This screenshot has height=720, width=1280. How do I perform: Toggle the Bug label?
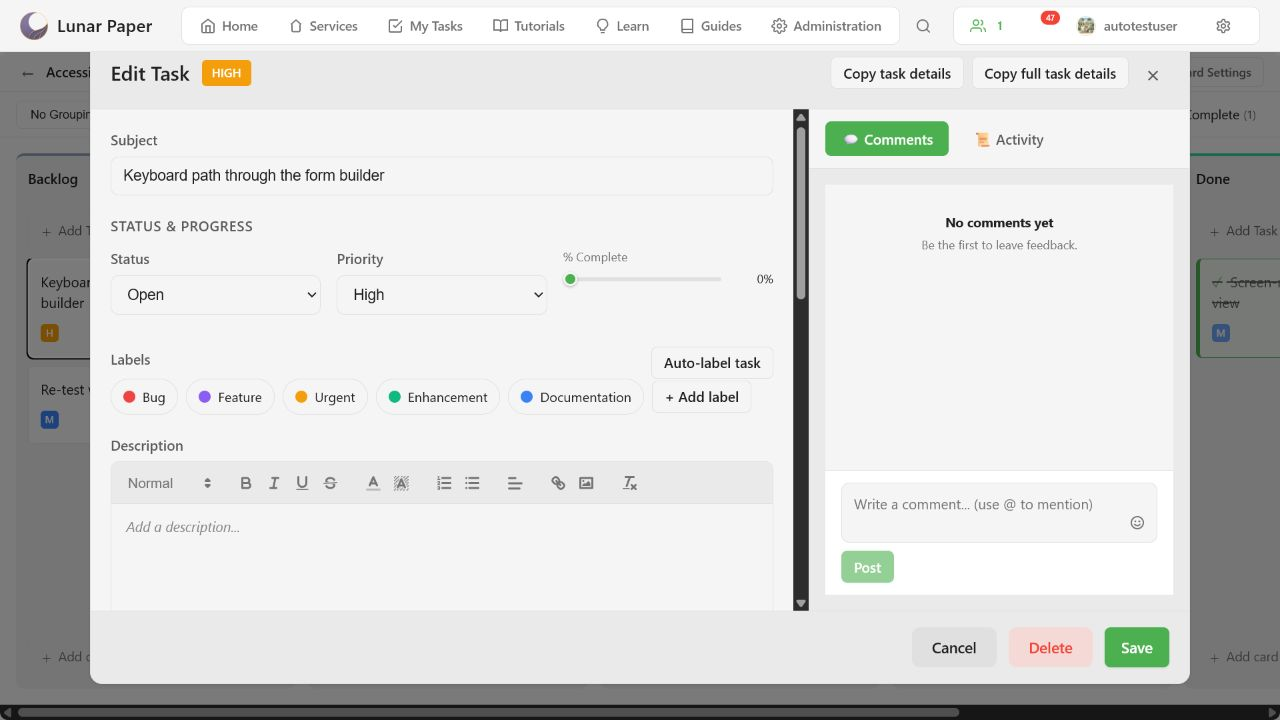pos(144,397)
